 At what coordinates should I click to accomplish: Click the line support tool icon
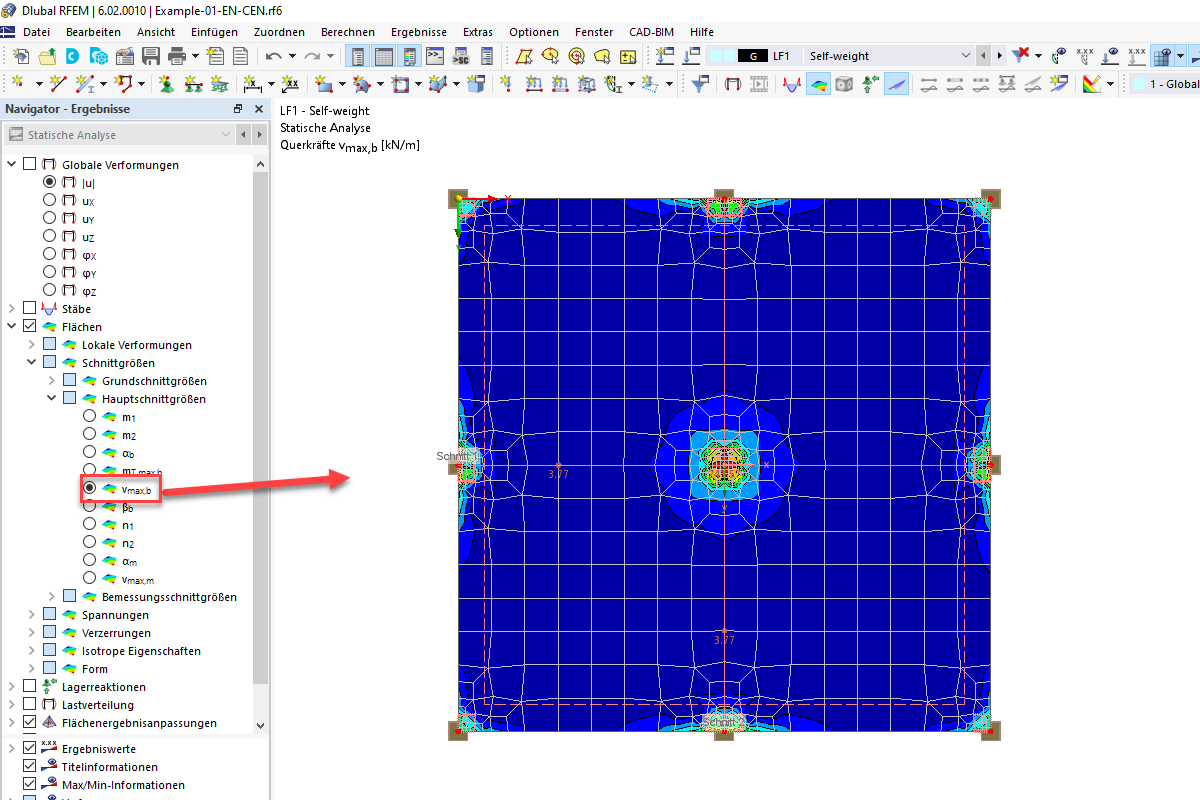[x=193, y=85]
